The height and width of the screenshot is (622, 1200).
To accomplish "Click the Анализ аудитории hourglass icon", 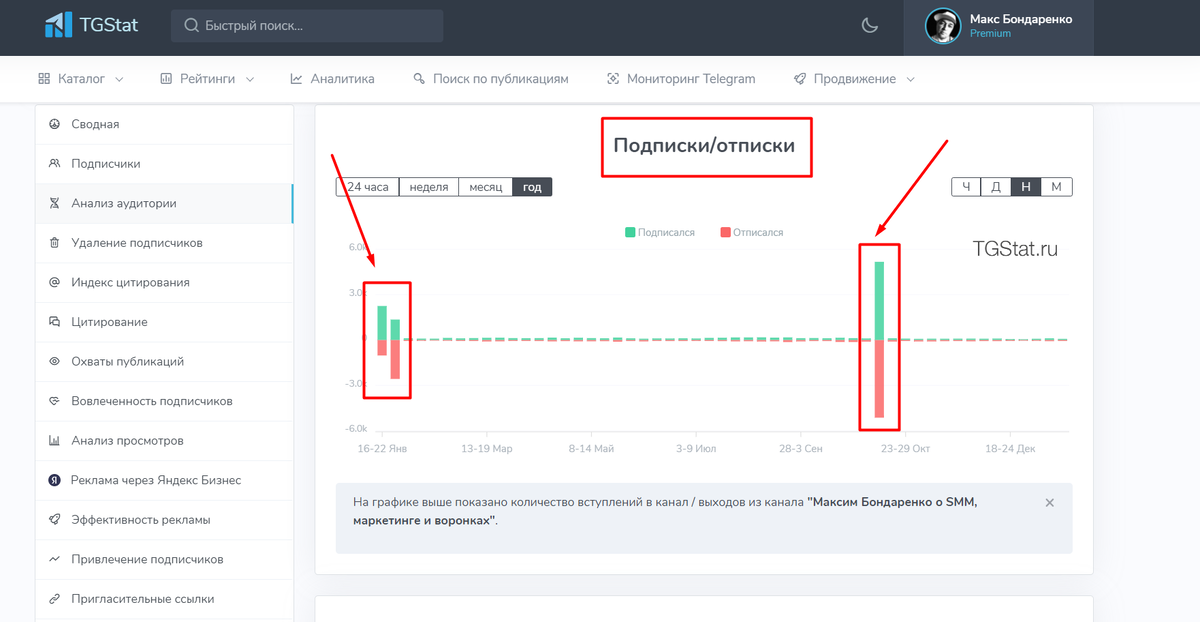I will [54, 203].
